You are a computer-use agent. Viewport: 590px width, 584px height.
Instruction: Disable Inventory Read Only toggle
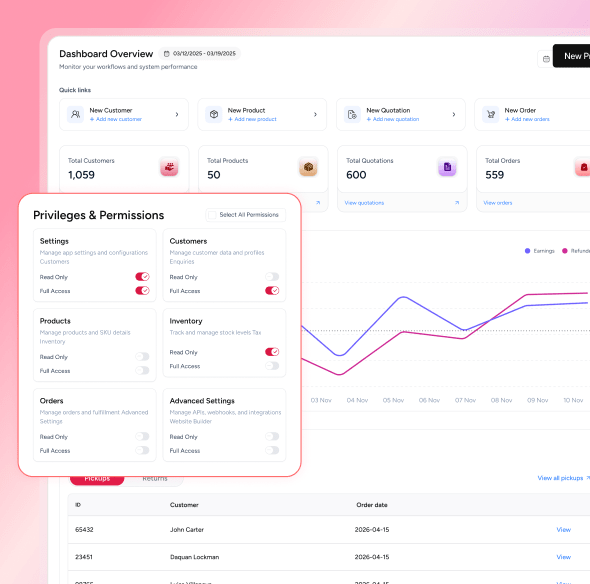click(272, 352)
